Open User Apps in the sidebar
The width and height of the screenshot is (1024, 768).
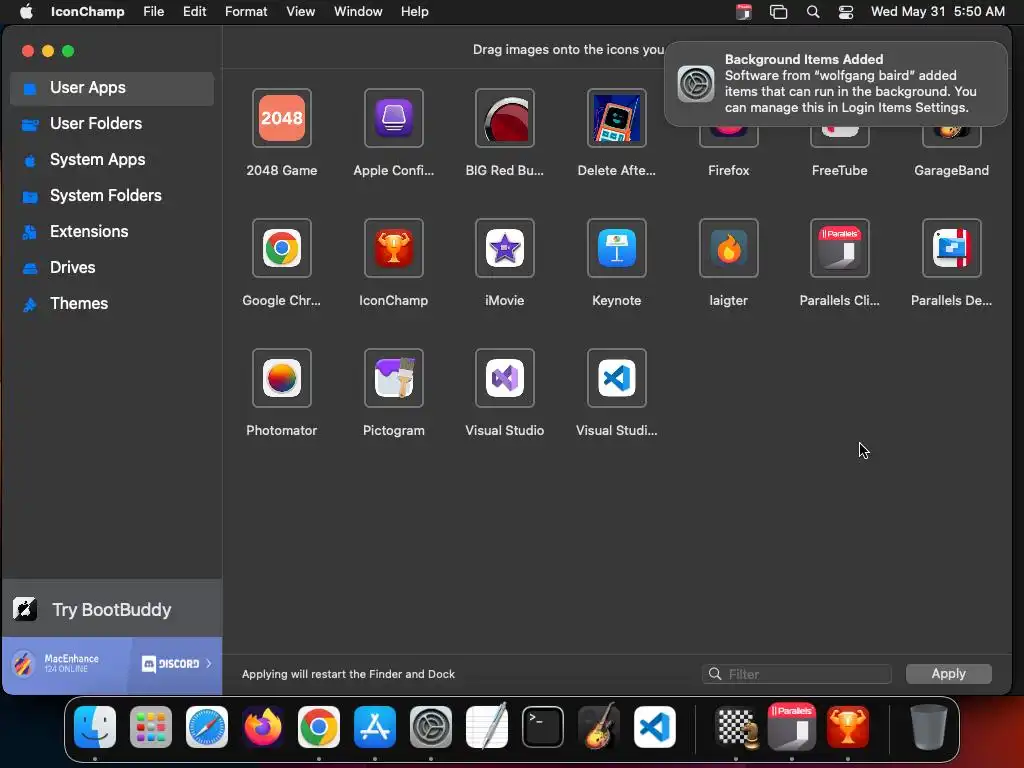[x=112, y=88]
